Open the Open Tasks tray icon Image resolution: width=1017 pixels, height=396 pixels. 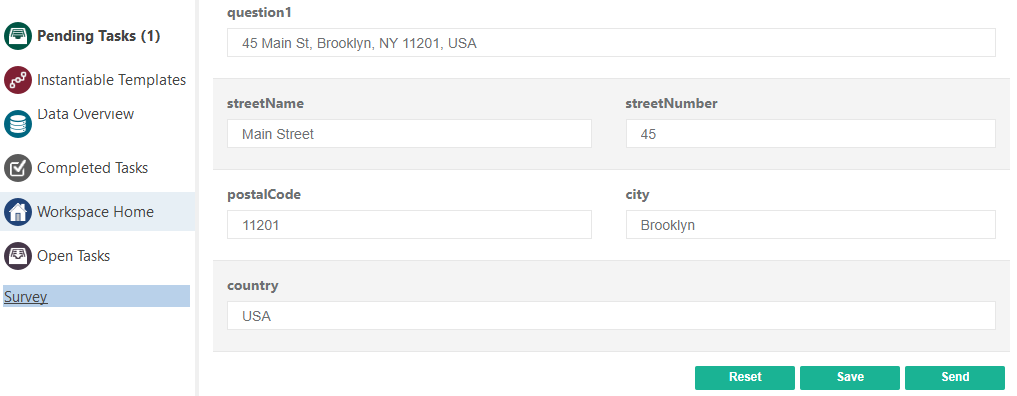[18, 255]
